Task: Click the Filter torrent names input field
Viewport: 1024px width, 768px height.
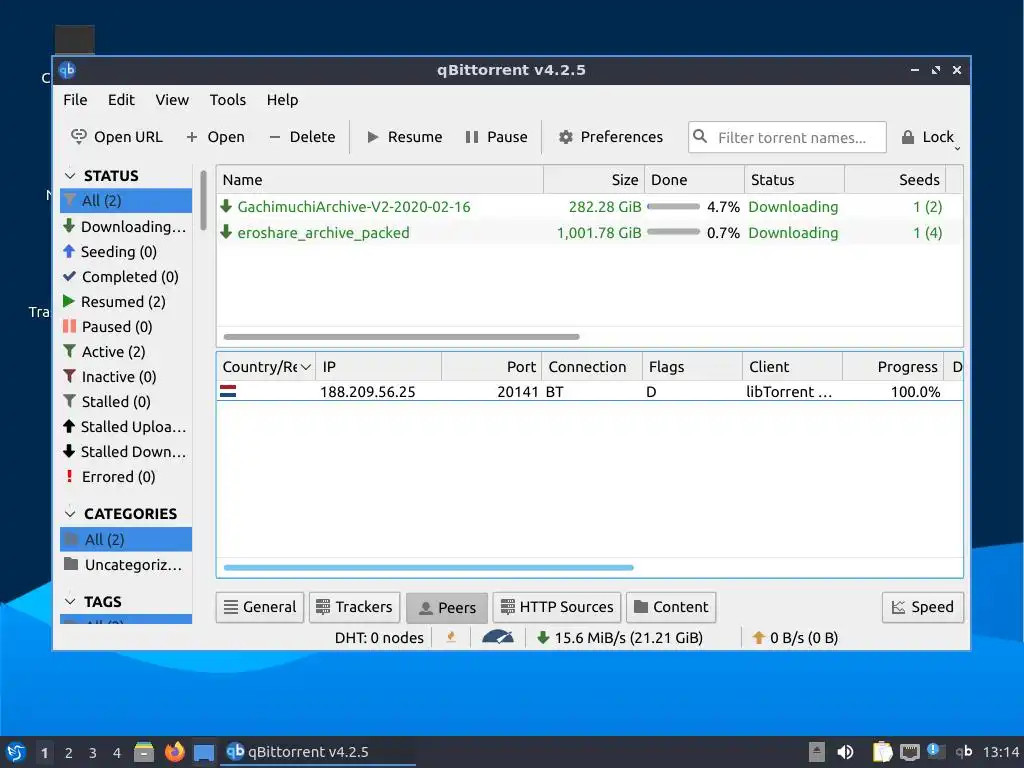Action: point(787,137)
